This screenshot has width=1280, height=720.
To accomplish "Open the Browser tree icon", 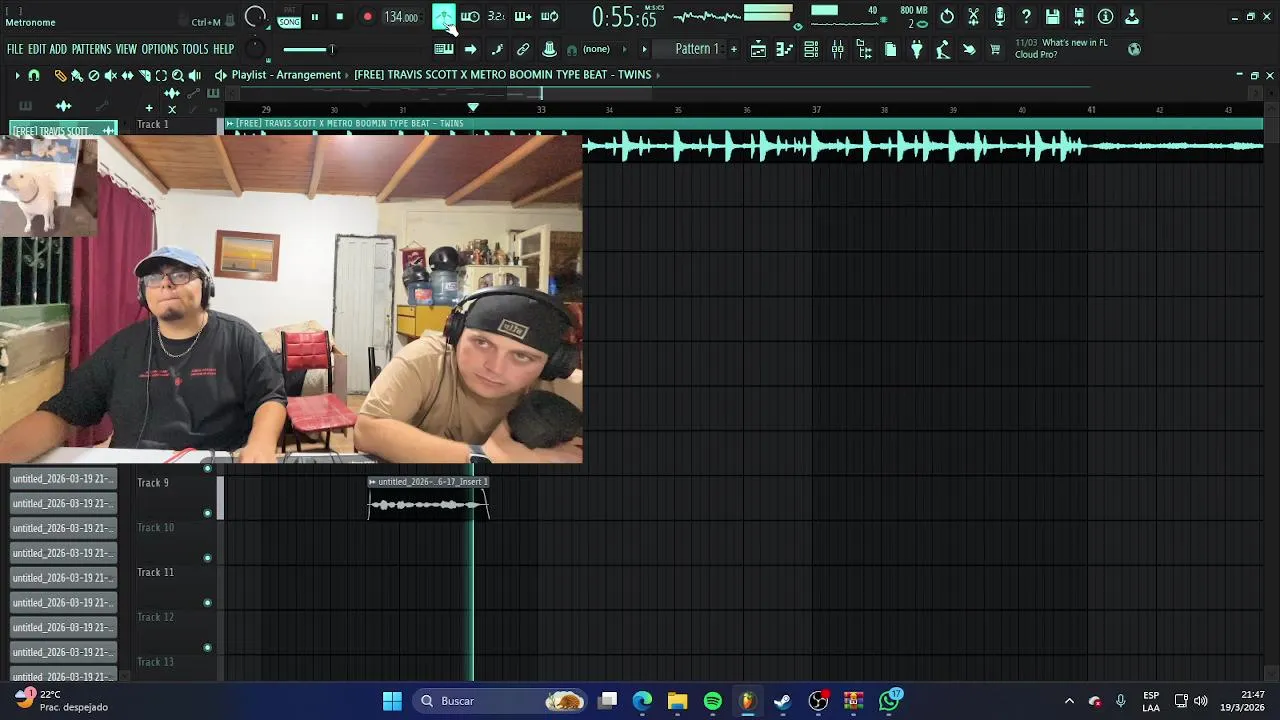I will pyautogui.click(x=864, y=49).
